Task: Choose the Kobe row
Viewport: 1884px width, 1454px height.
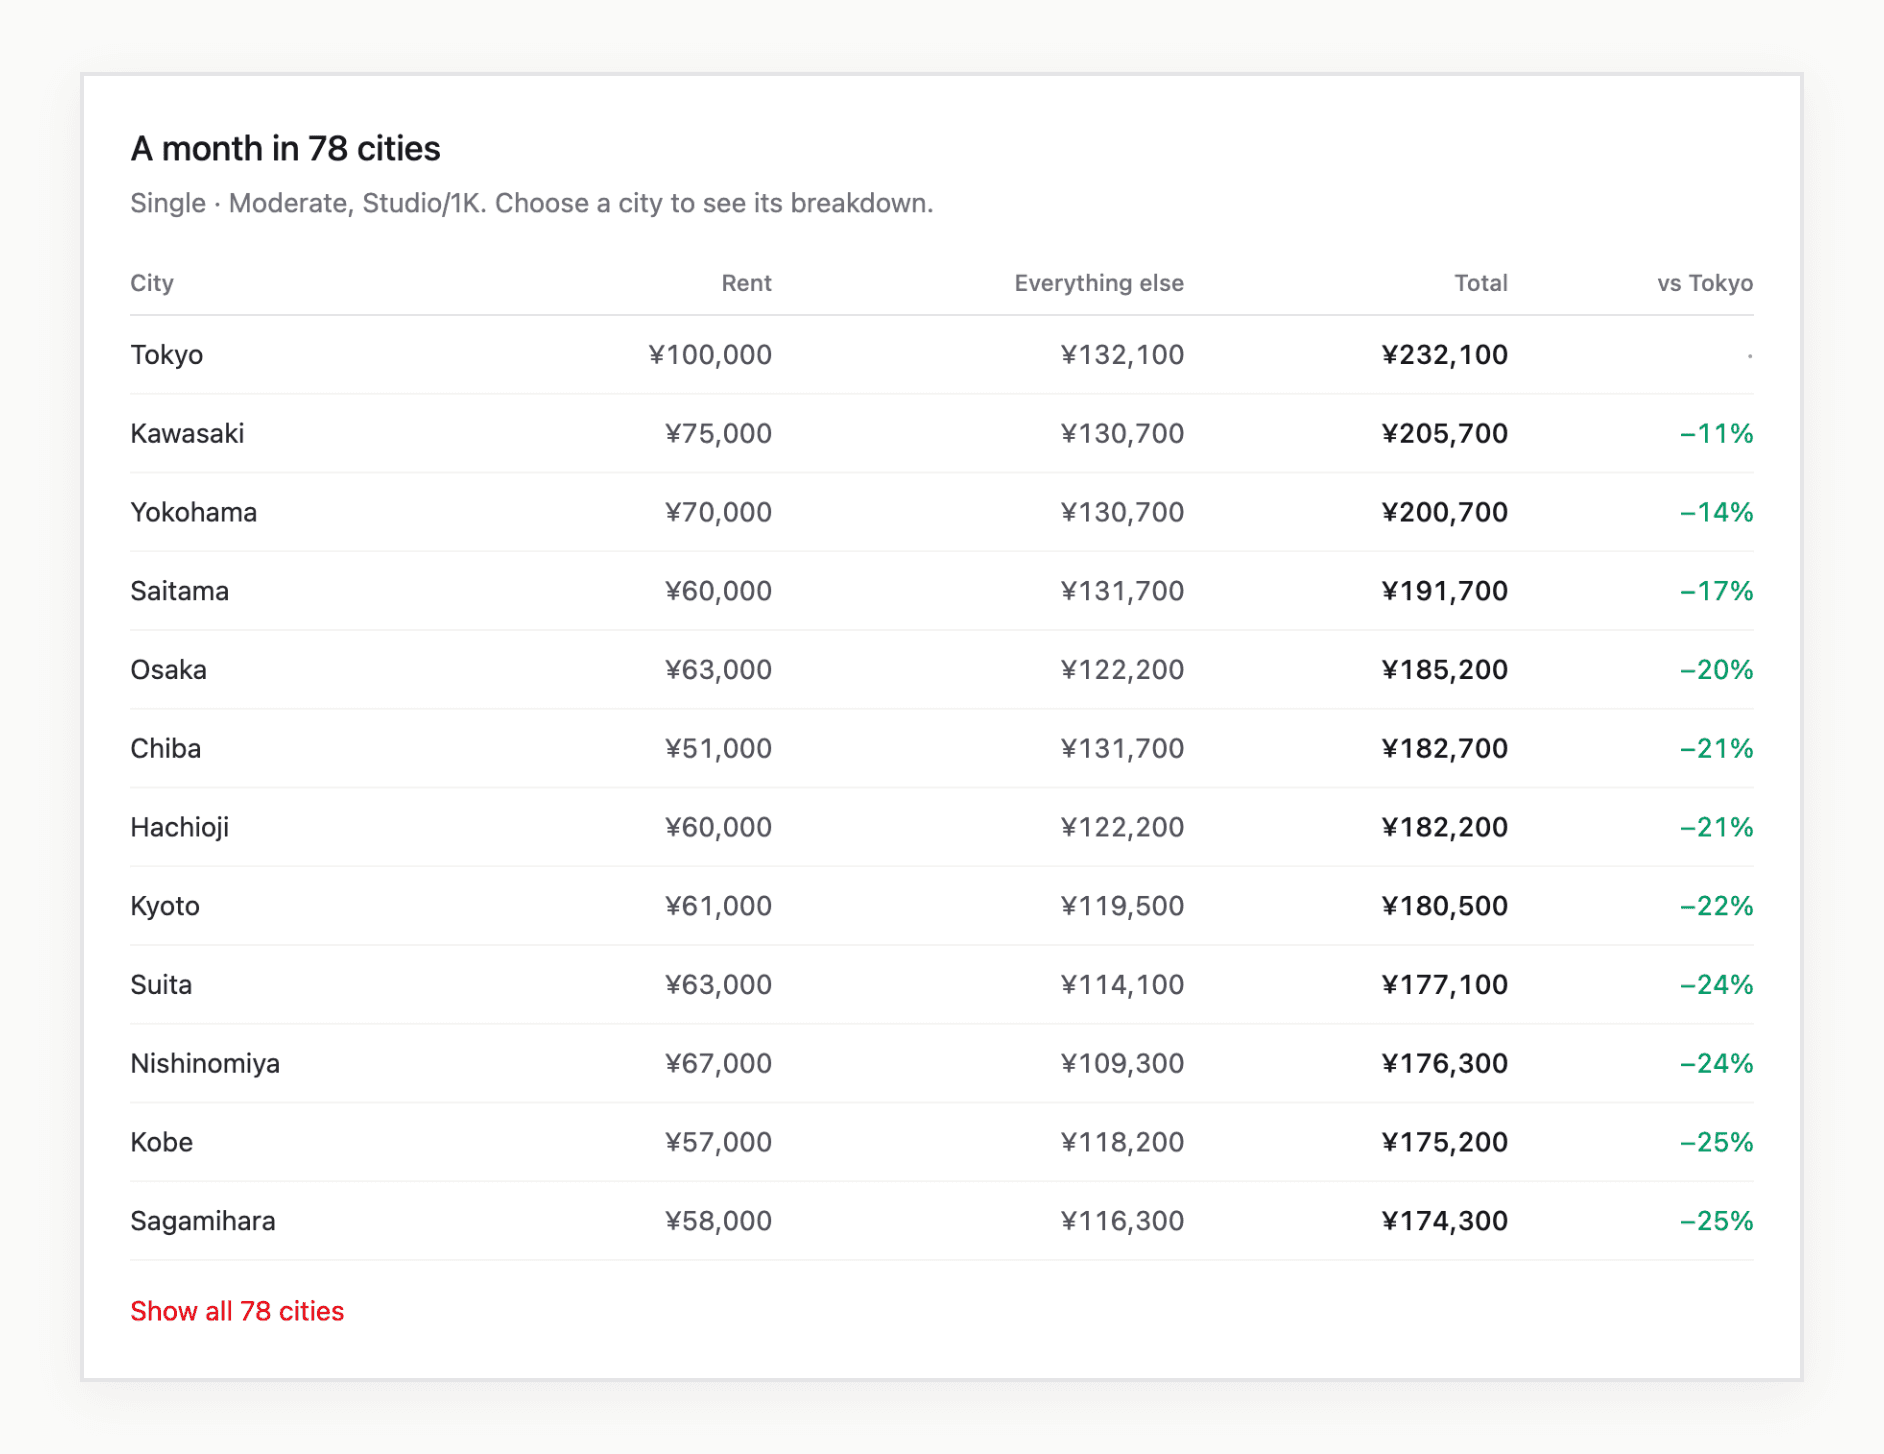Action: pos(941,1142)
